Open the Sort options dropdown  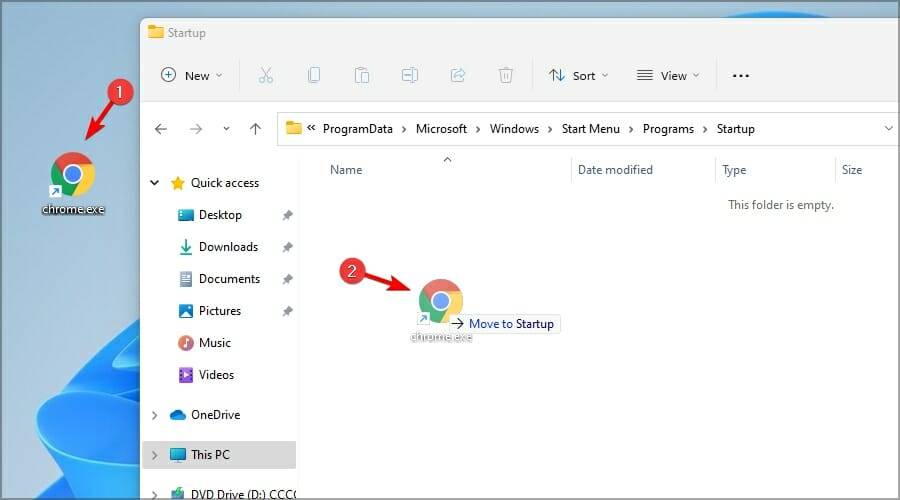[x=578, y=75]
